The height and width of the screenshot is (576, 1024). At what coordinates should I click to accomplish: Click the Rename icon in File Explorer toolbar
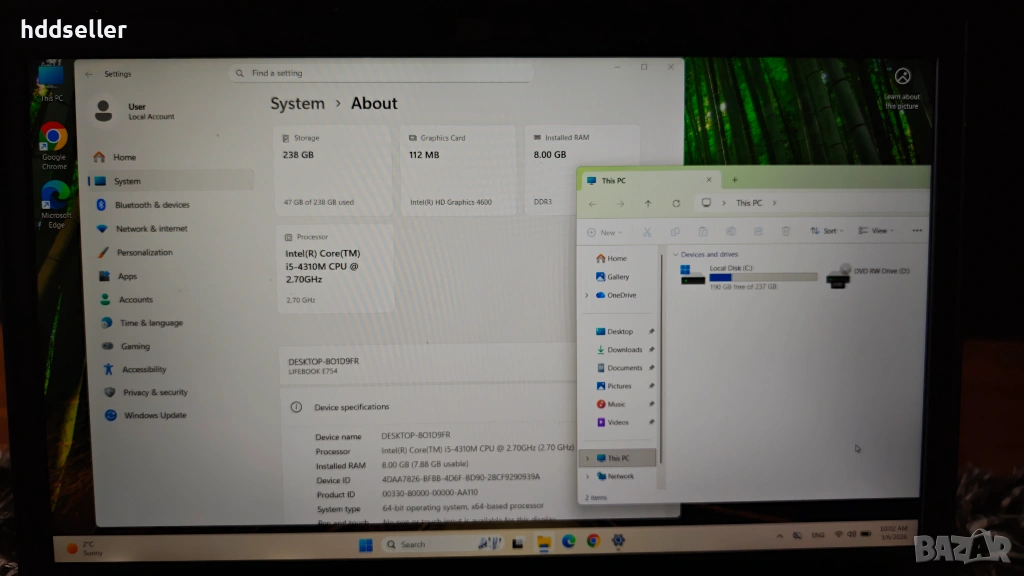click(731, 231)
